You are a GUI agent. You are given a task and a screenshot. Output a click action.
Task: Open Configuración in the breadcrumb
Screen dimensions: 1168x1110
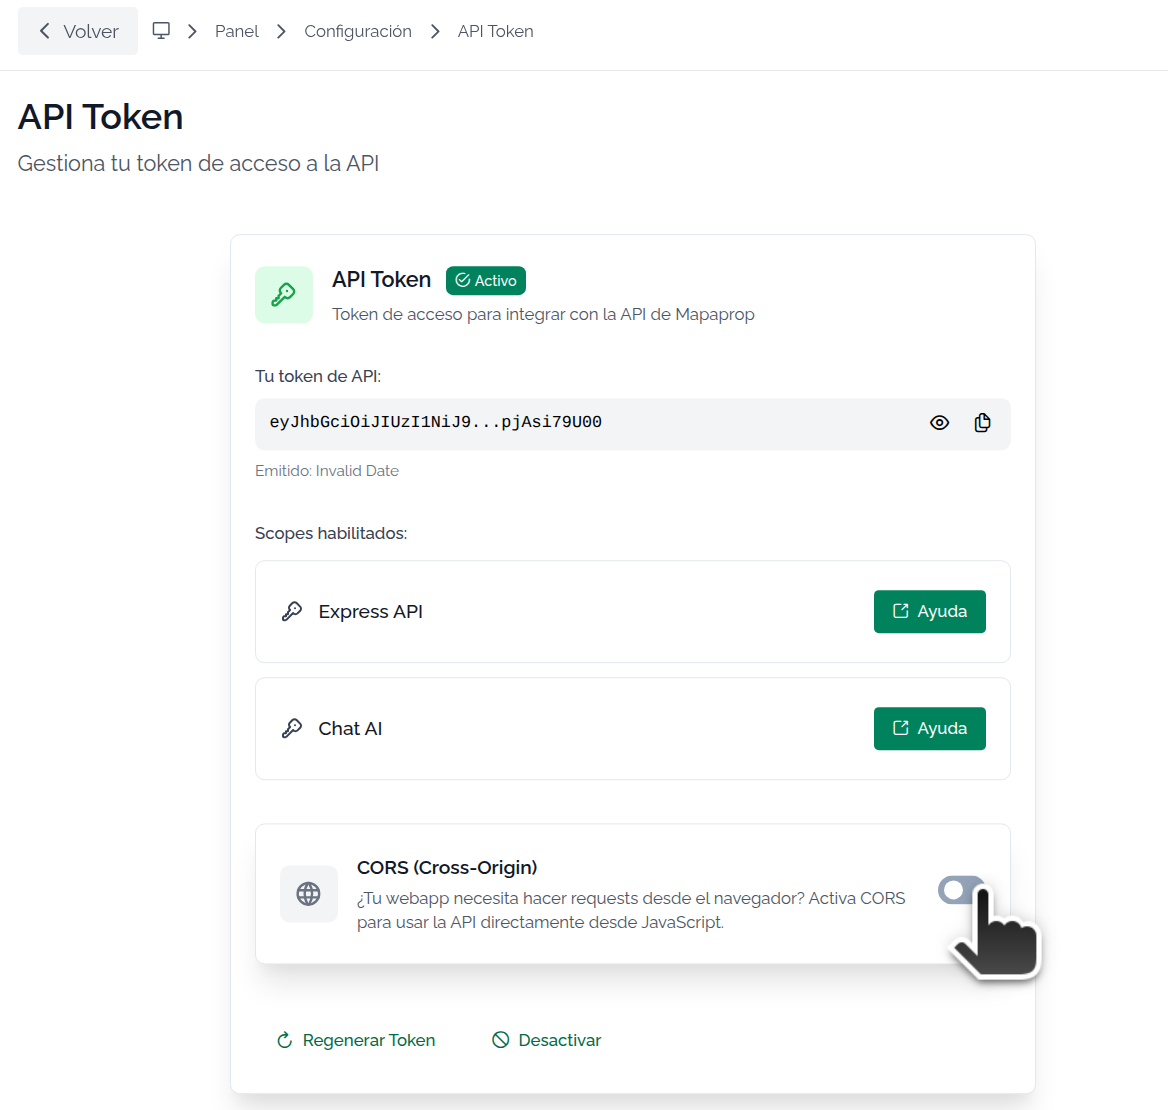click(358, 31)
